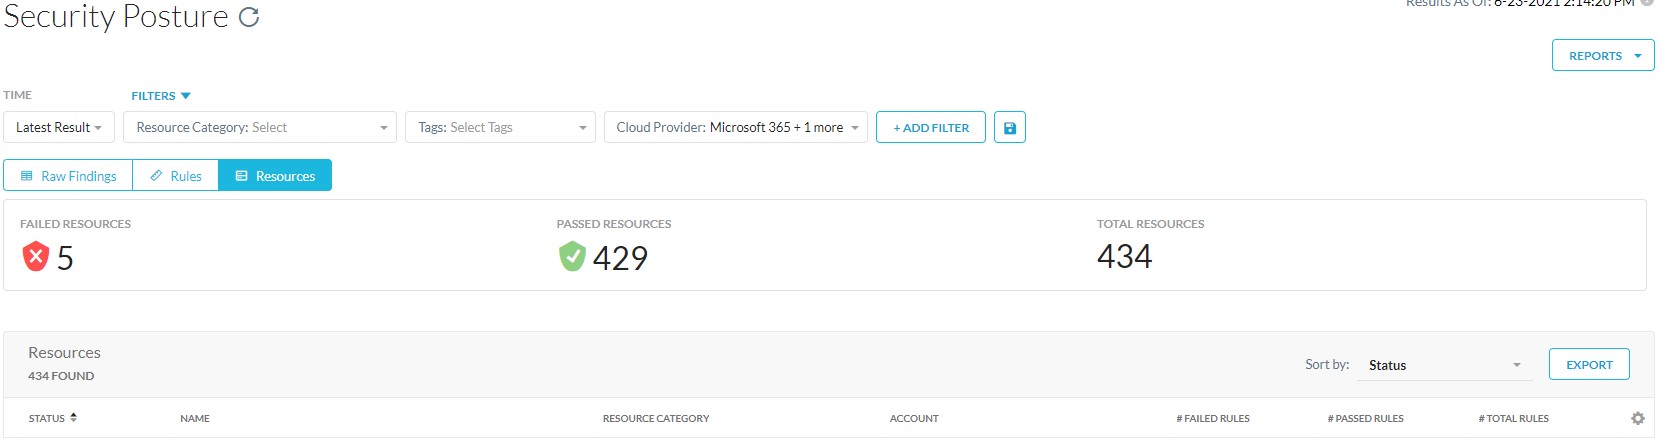
Task: Click the # Failed Rules column header
Action: pyautogui.click(x=1213, y=418)
